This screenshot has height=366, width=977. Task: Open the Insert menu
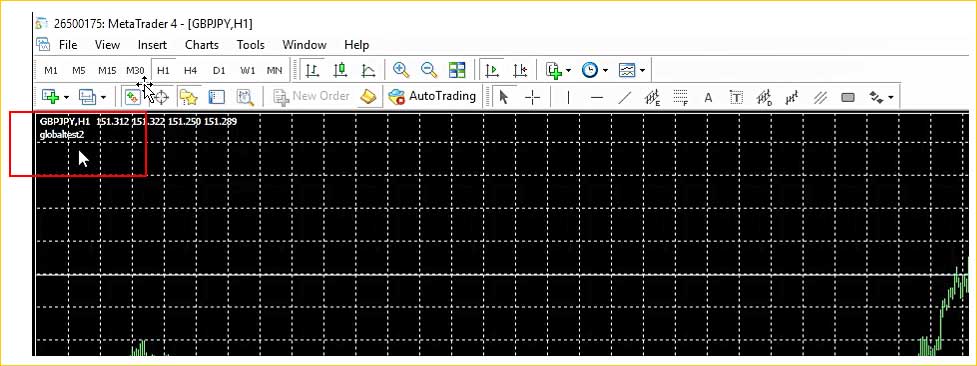coord(152,45)
